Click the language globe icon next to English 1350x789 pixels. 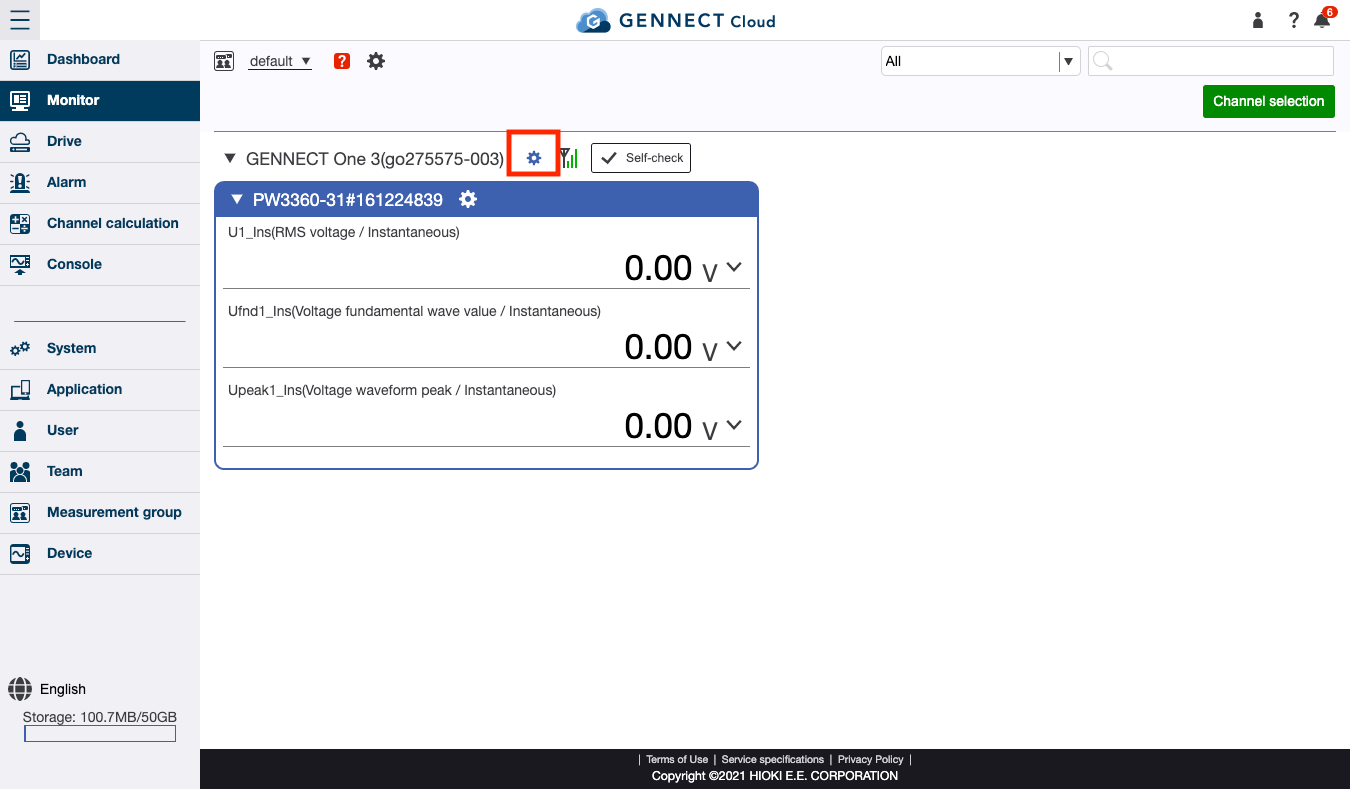coord(20,689)
